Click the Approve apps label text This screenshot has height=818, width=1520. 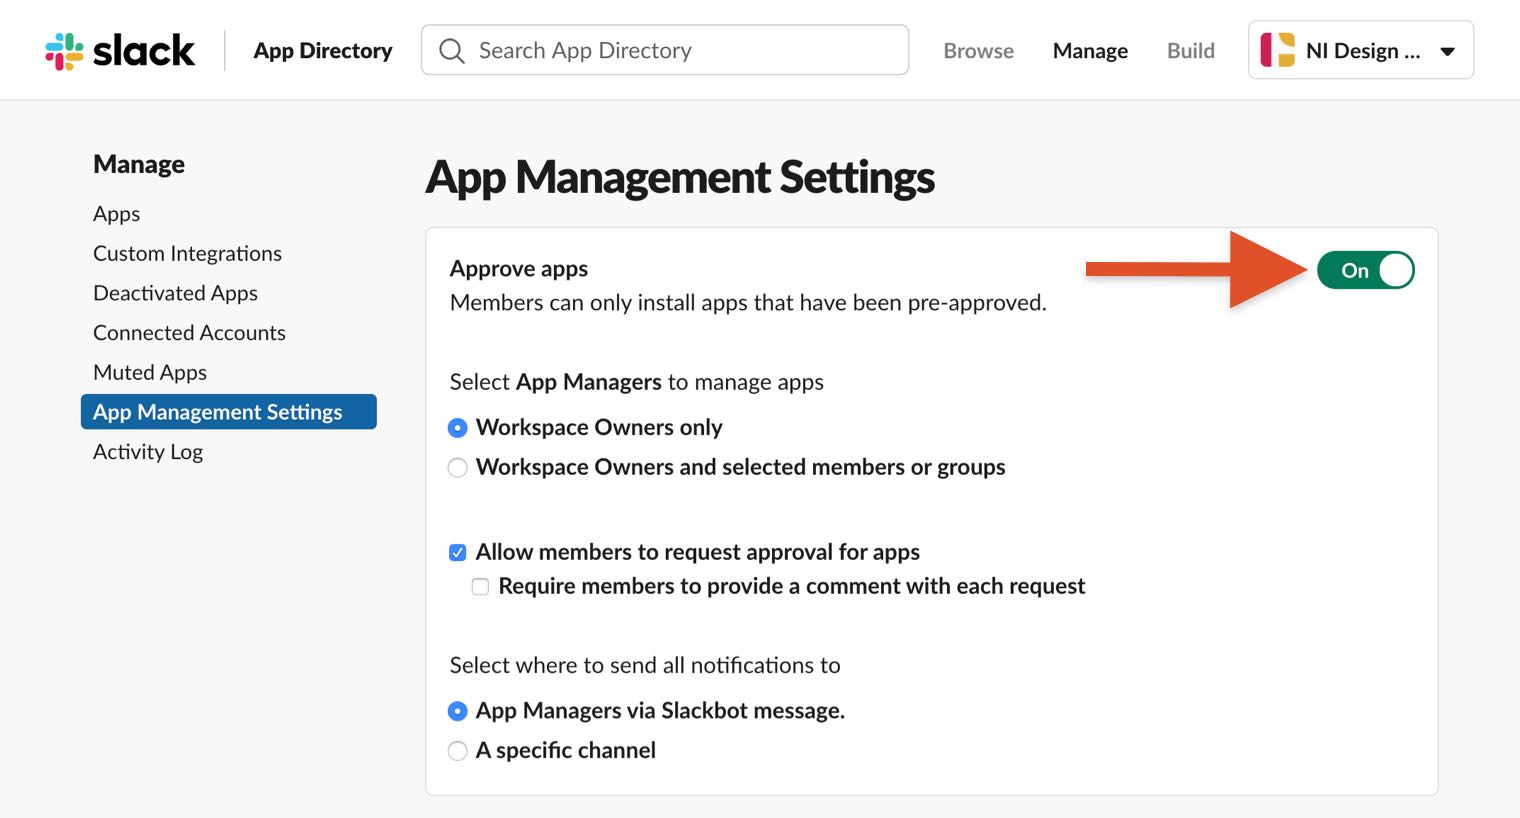[519, 269]
